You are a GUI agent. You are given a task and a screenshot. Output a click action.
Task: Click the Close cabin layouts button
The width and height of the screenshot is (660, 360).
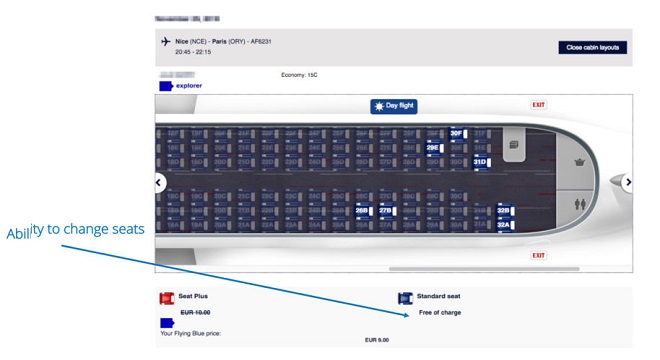click(x=593, y=48)
